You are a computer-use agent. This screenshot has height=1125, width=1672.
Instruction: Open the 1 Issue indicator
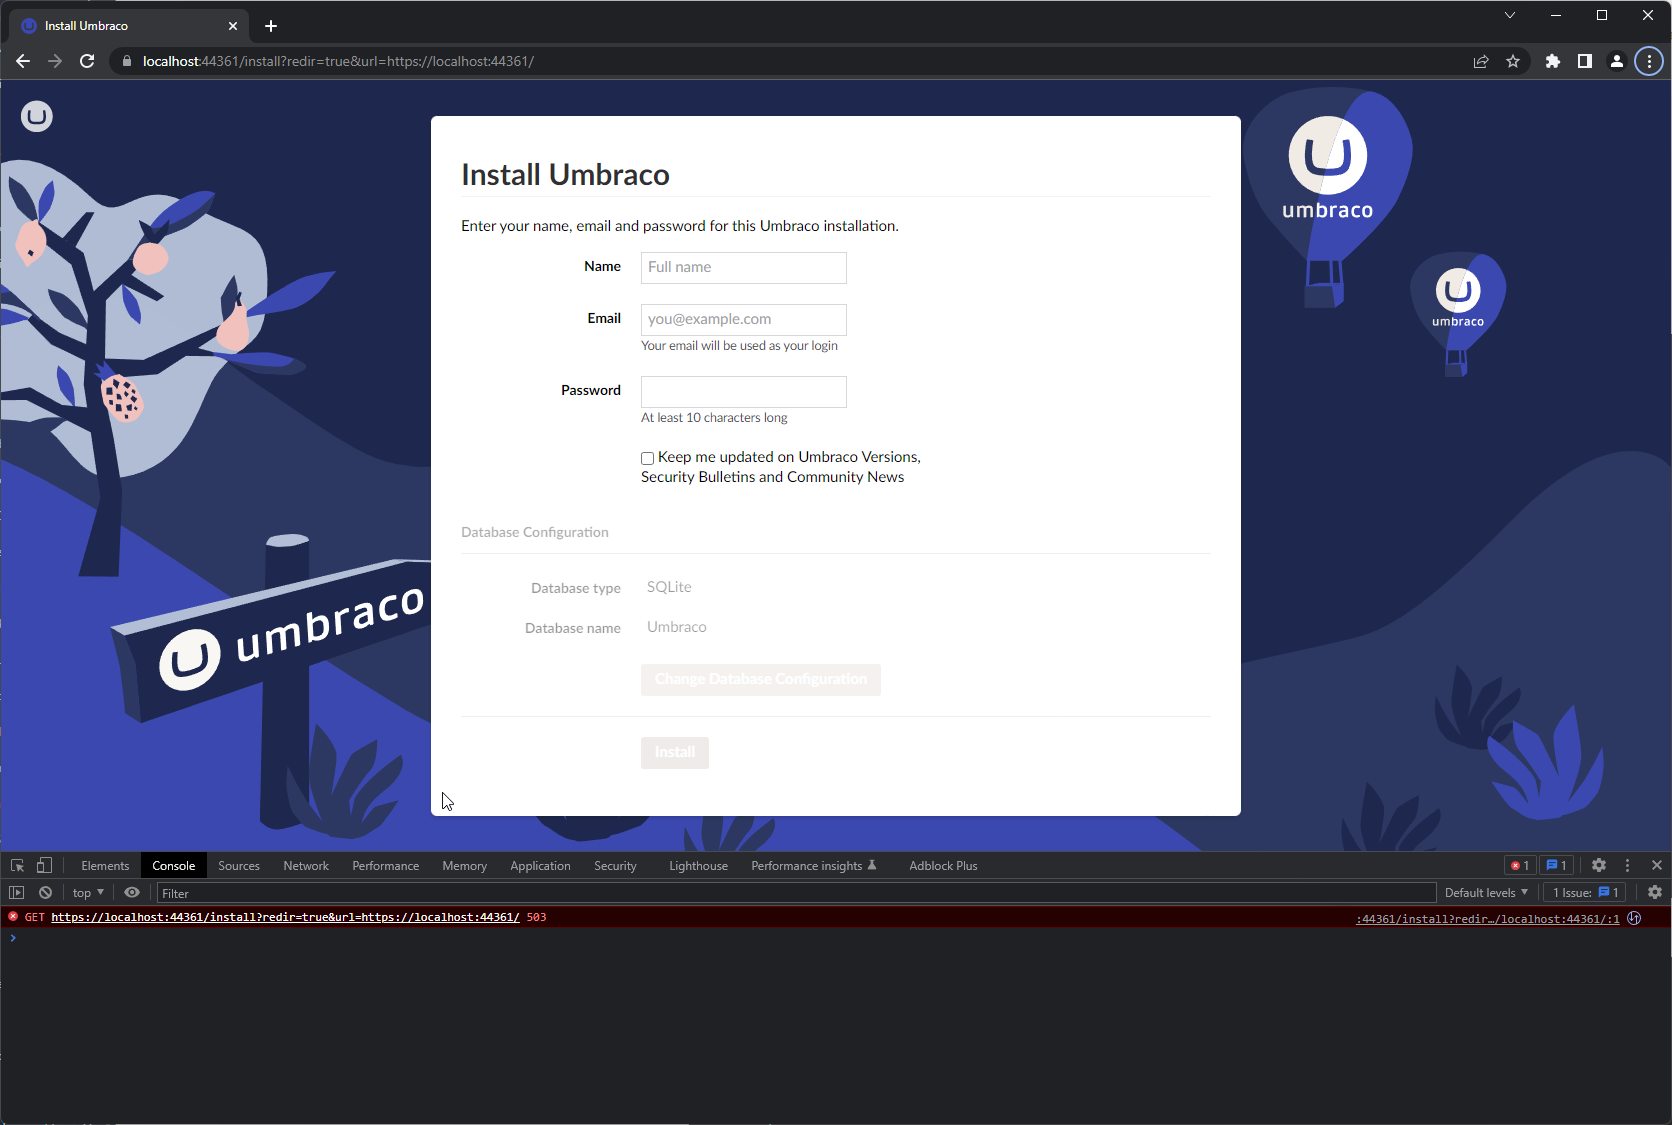click(x=1585, y=893)
